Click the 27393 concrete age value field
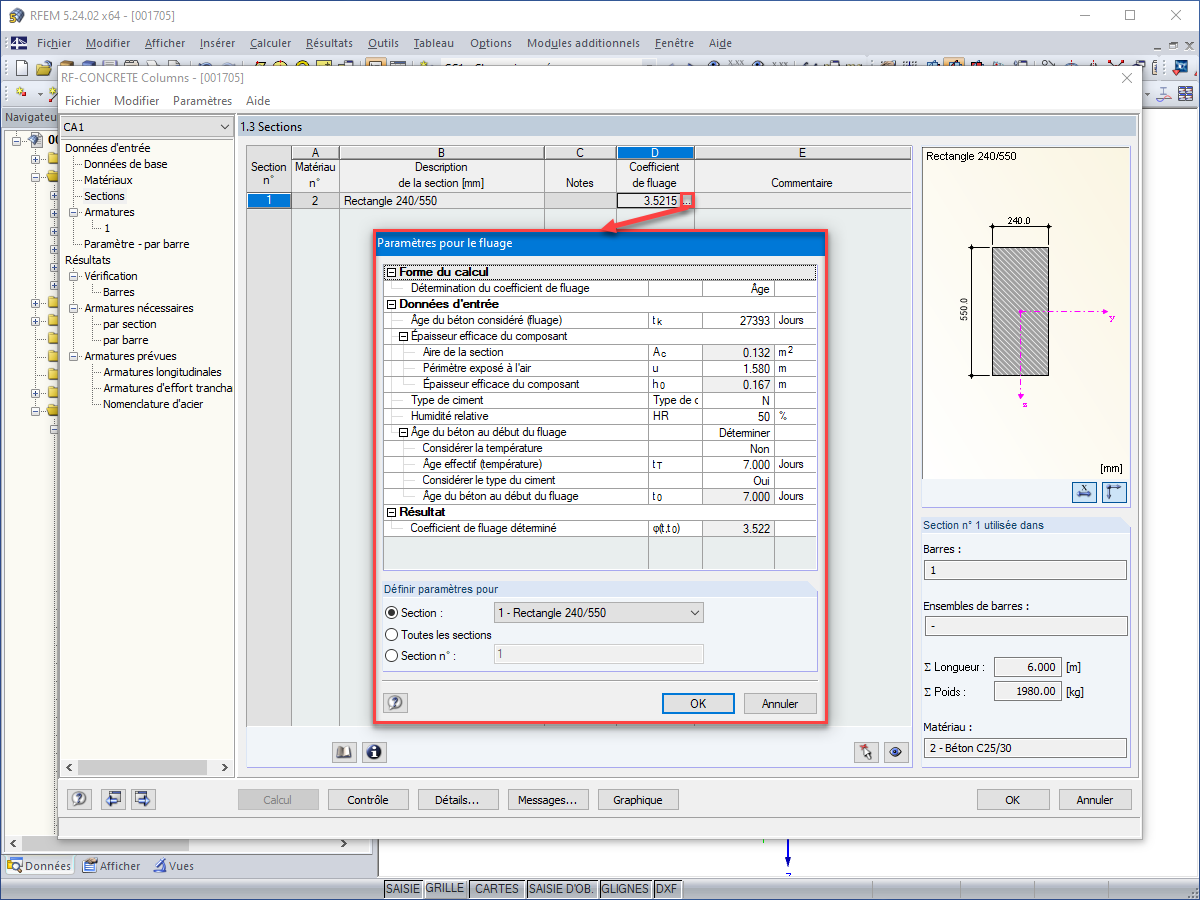The image size is (1200, 900). point(738,320)
